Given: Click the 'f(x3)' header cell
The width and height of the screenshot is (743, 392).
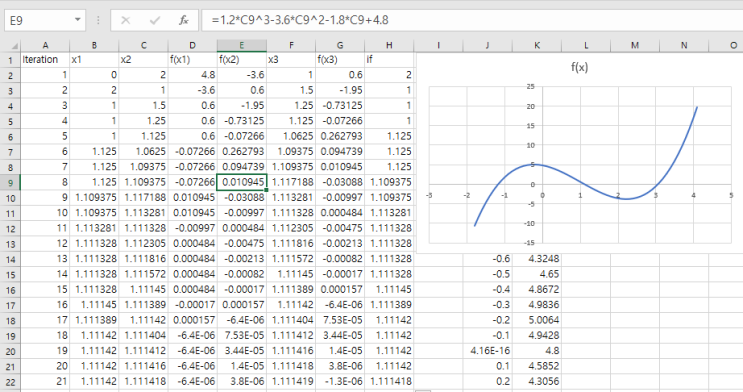Looking at the screenshot, I should 340,59.
